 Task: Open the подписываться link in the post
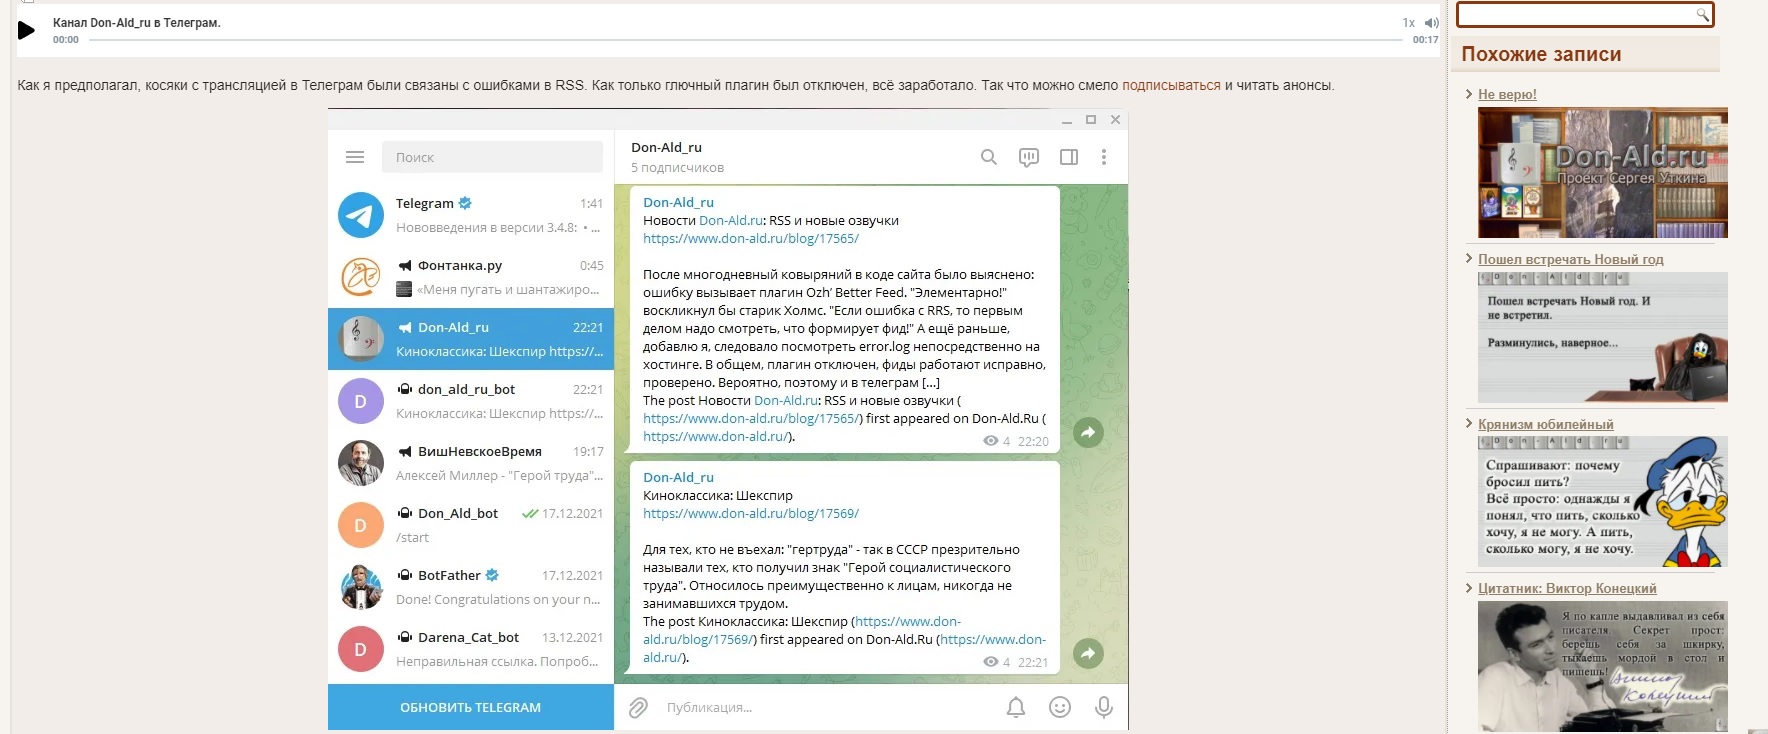pos(1171,85)
